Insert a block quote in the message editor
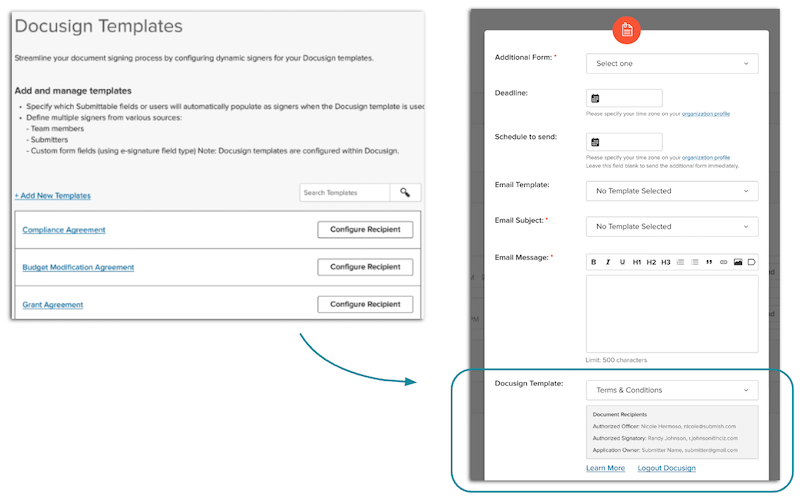This screenshot has width=800, height=496. click(x=709, y=262)
